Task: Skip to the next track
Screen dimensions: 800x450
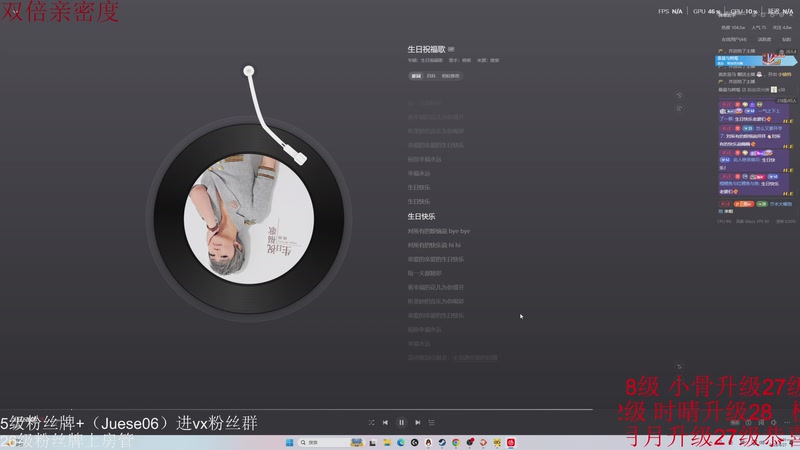Action: tap(417, 422)
